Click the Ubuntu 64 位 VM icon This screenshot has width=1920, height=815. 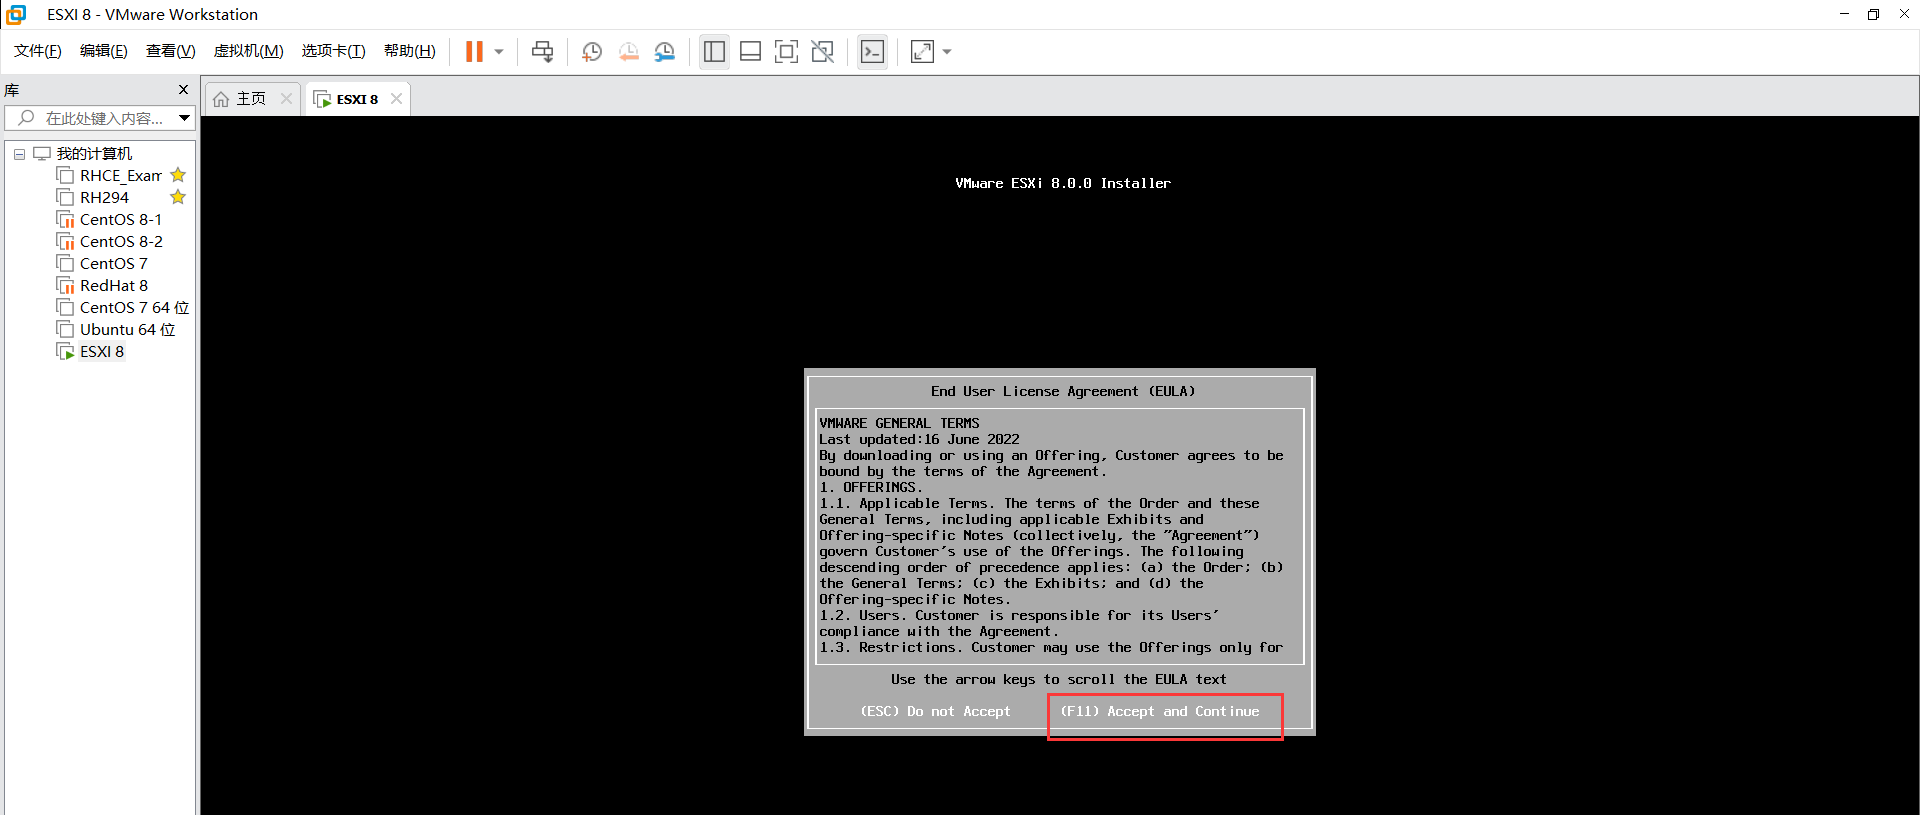click(x=65, y=329)
